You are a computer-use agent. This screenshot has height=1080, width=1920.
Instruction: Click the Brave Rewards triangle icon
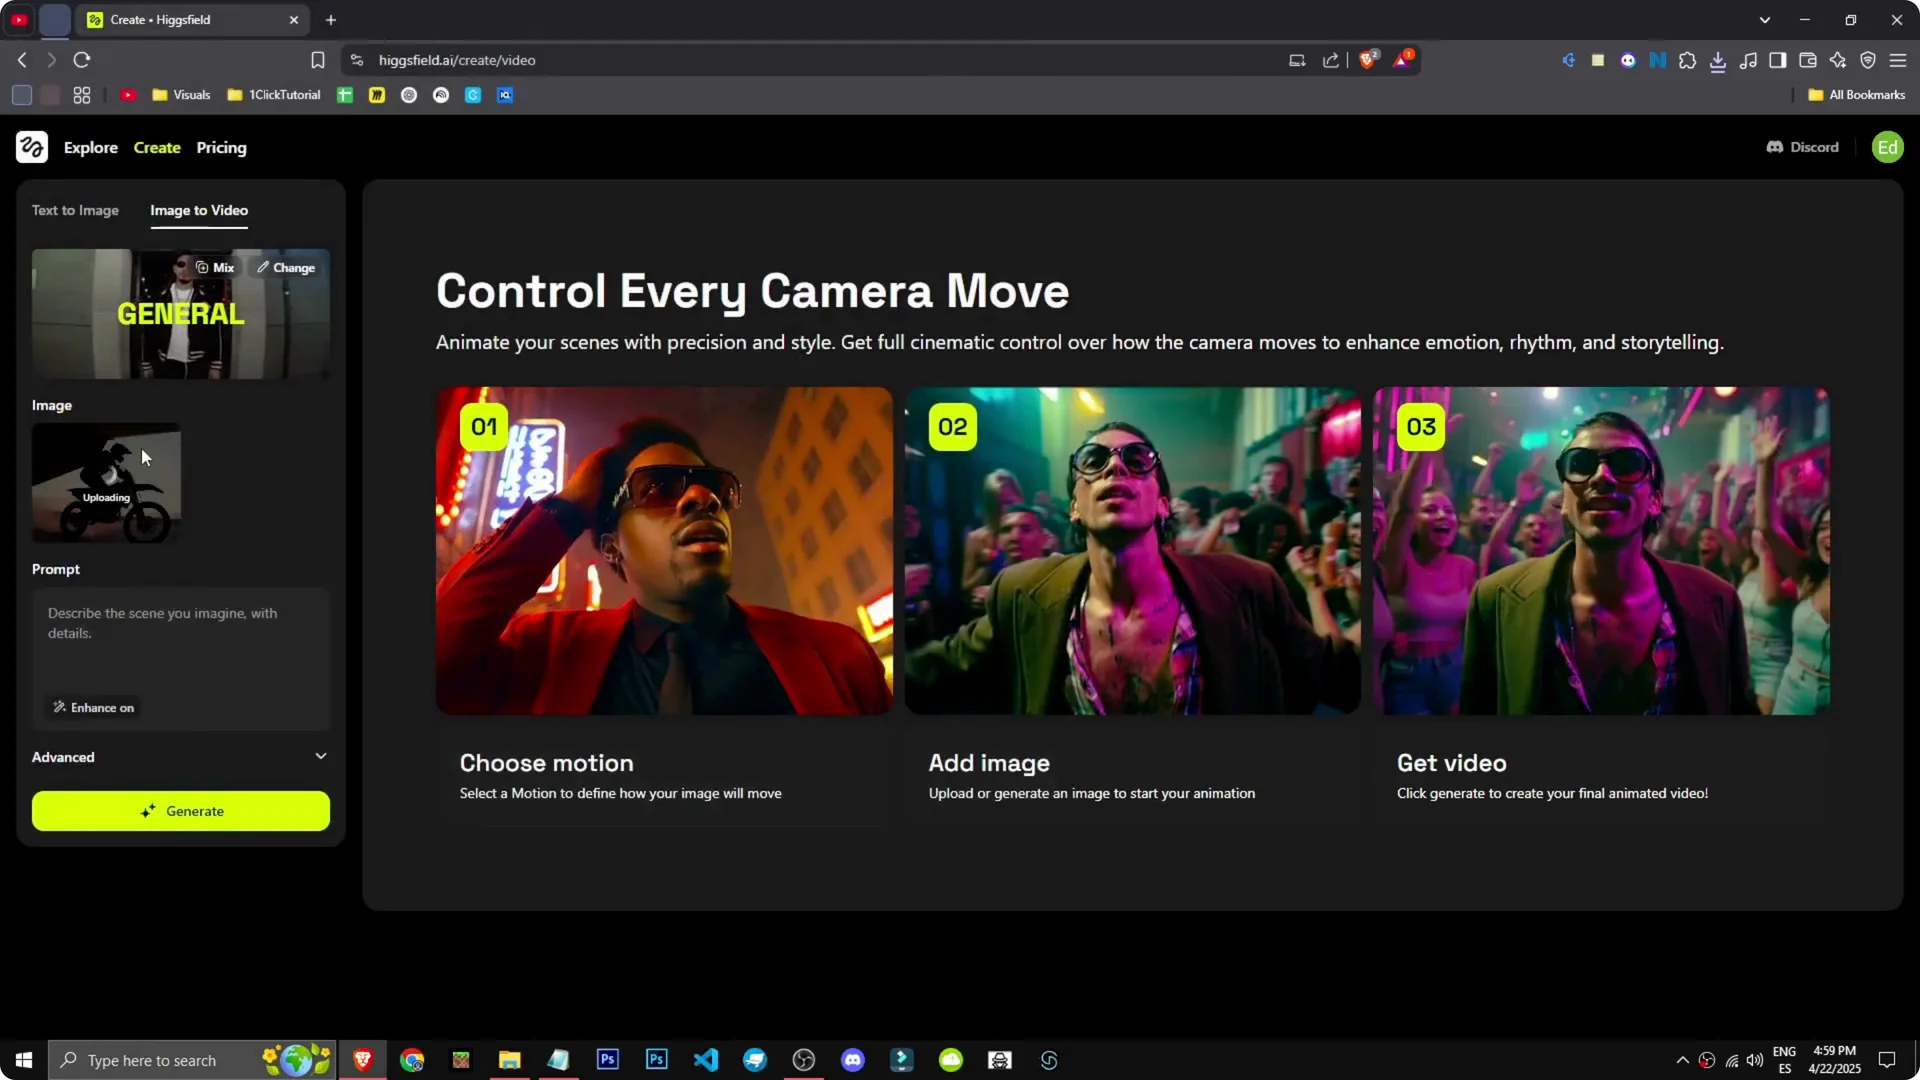tap(1402, 59)
